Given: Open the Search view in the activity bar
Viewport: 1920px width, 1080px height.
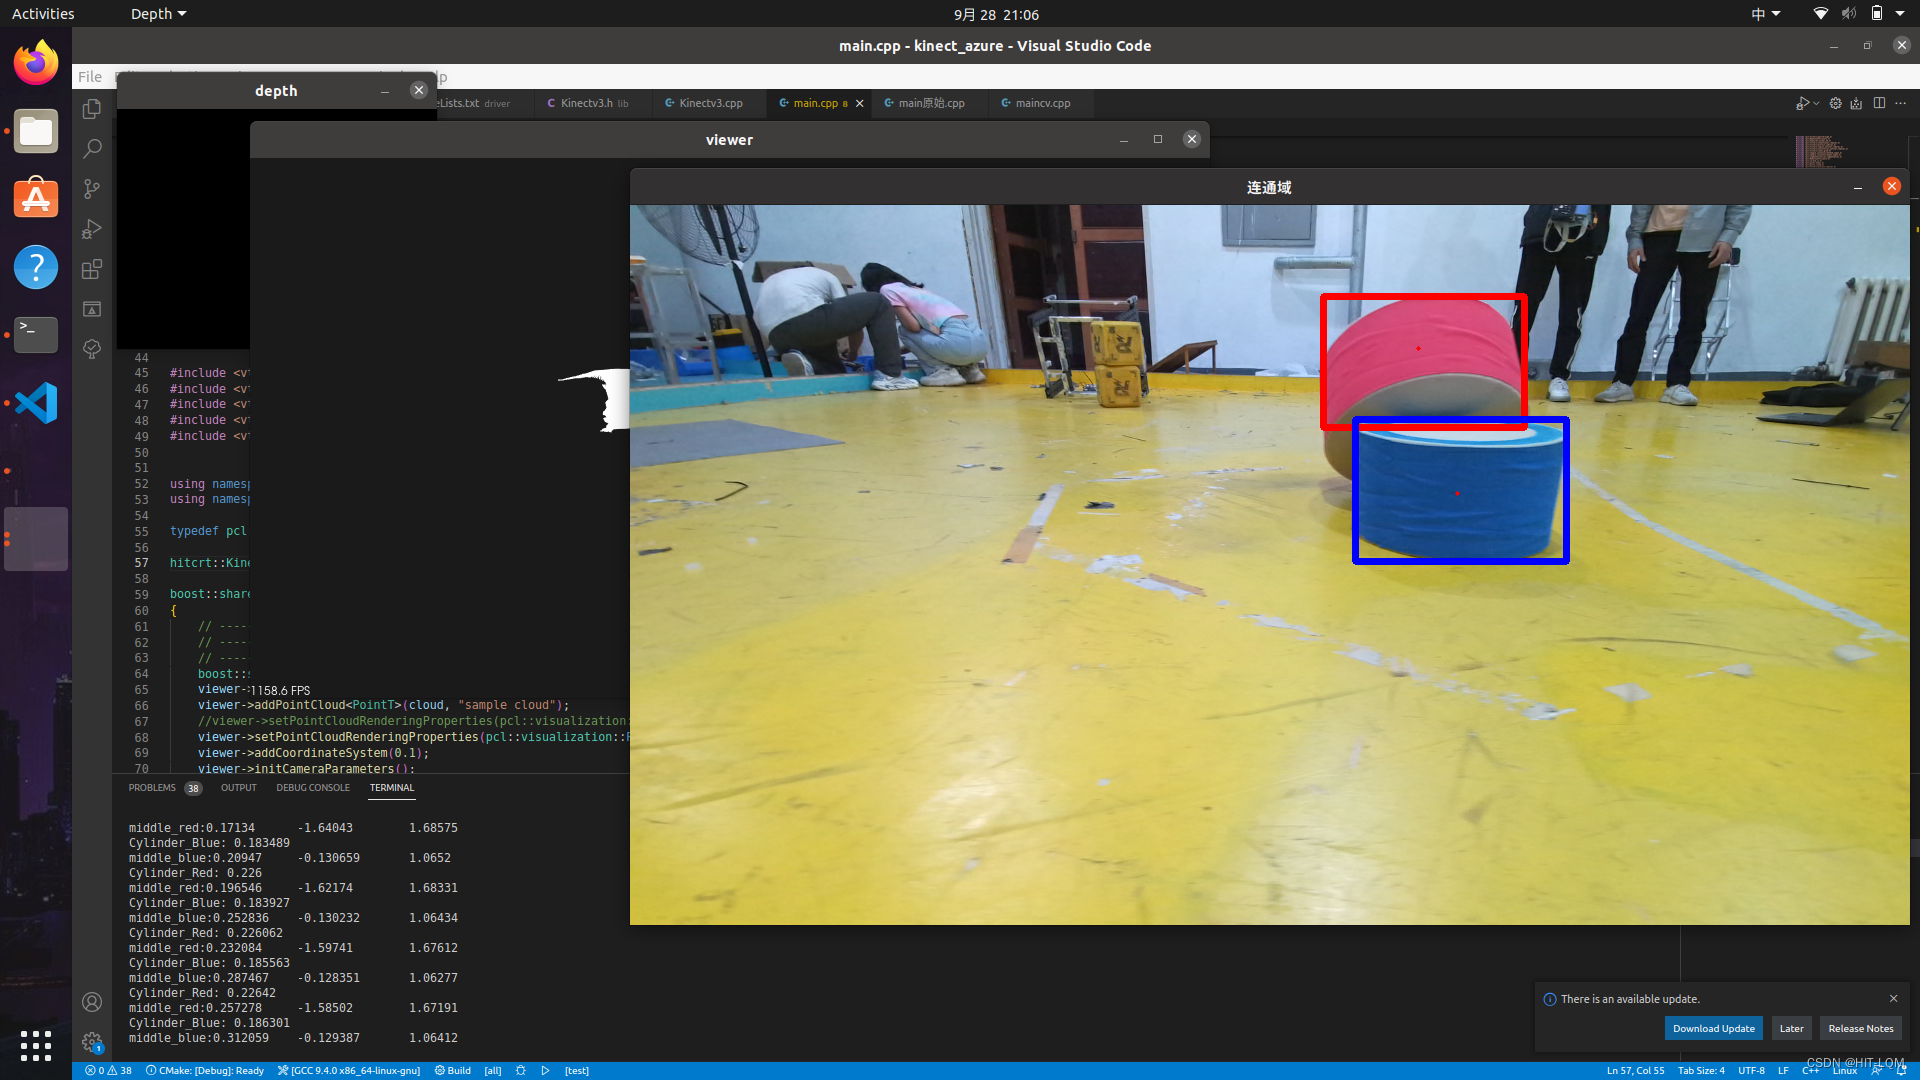Looking at the screenshot, I should click(91, 148).
